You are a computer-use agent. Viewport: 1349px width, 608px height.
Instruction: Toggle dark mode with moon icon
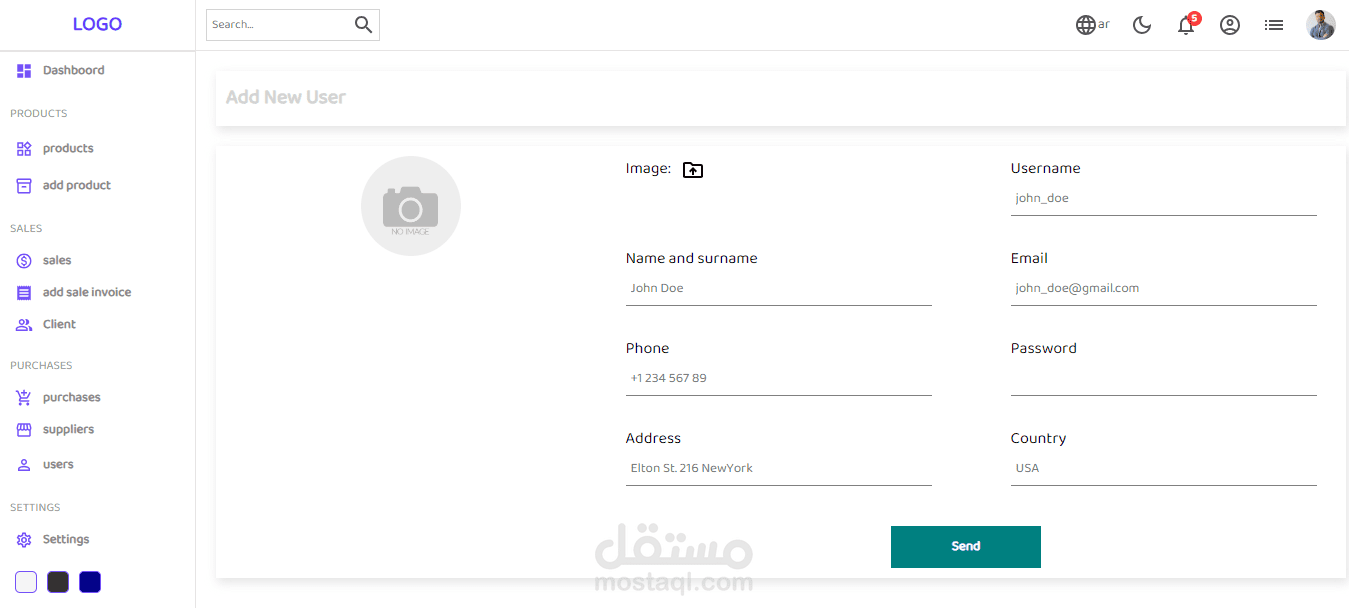(1142, 25)
